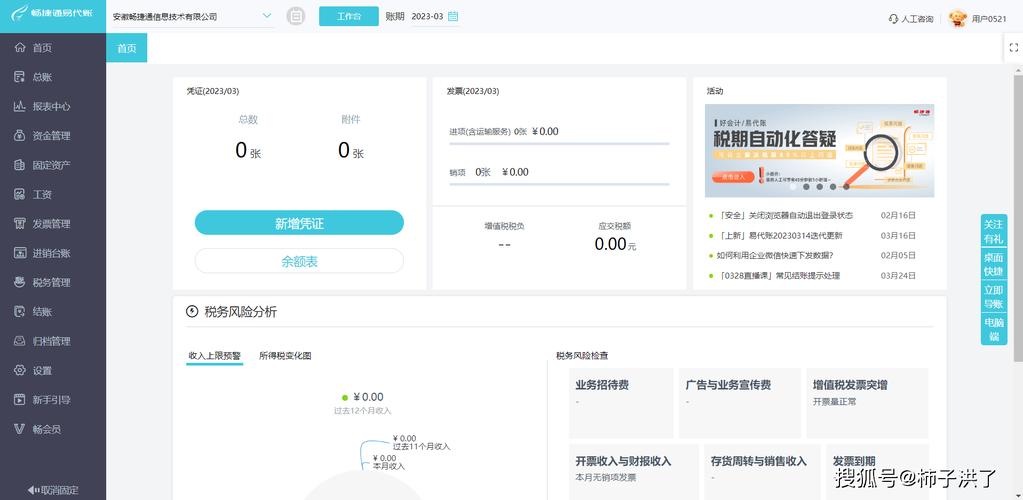Click the 畅捷通易代账 logo
This screenshot has height=500, width=1023.
tap(52, 12)
